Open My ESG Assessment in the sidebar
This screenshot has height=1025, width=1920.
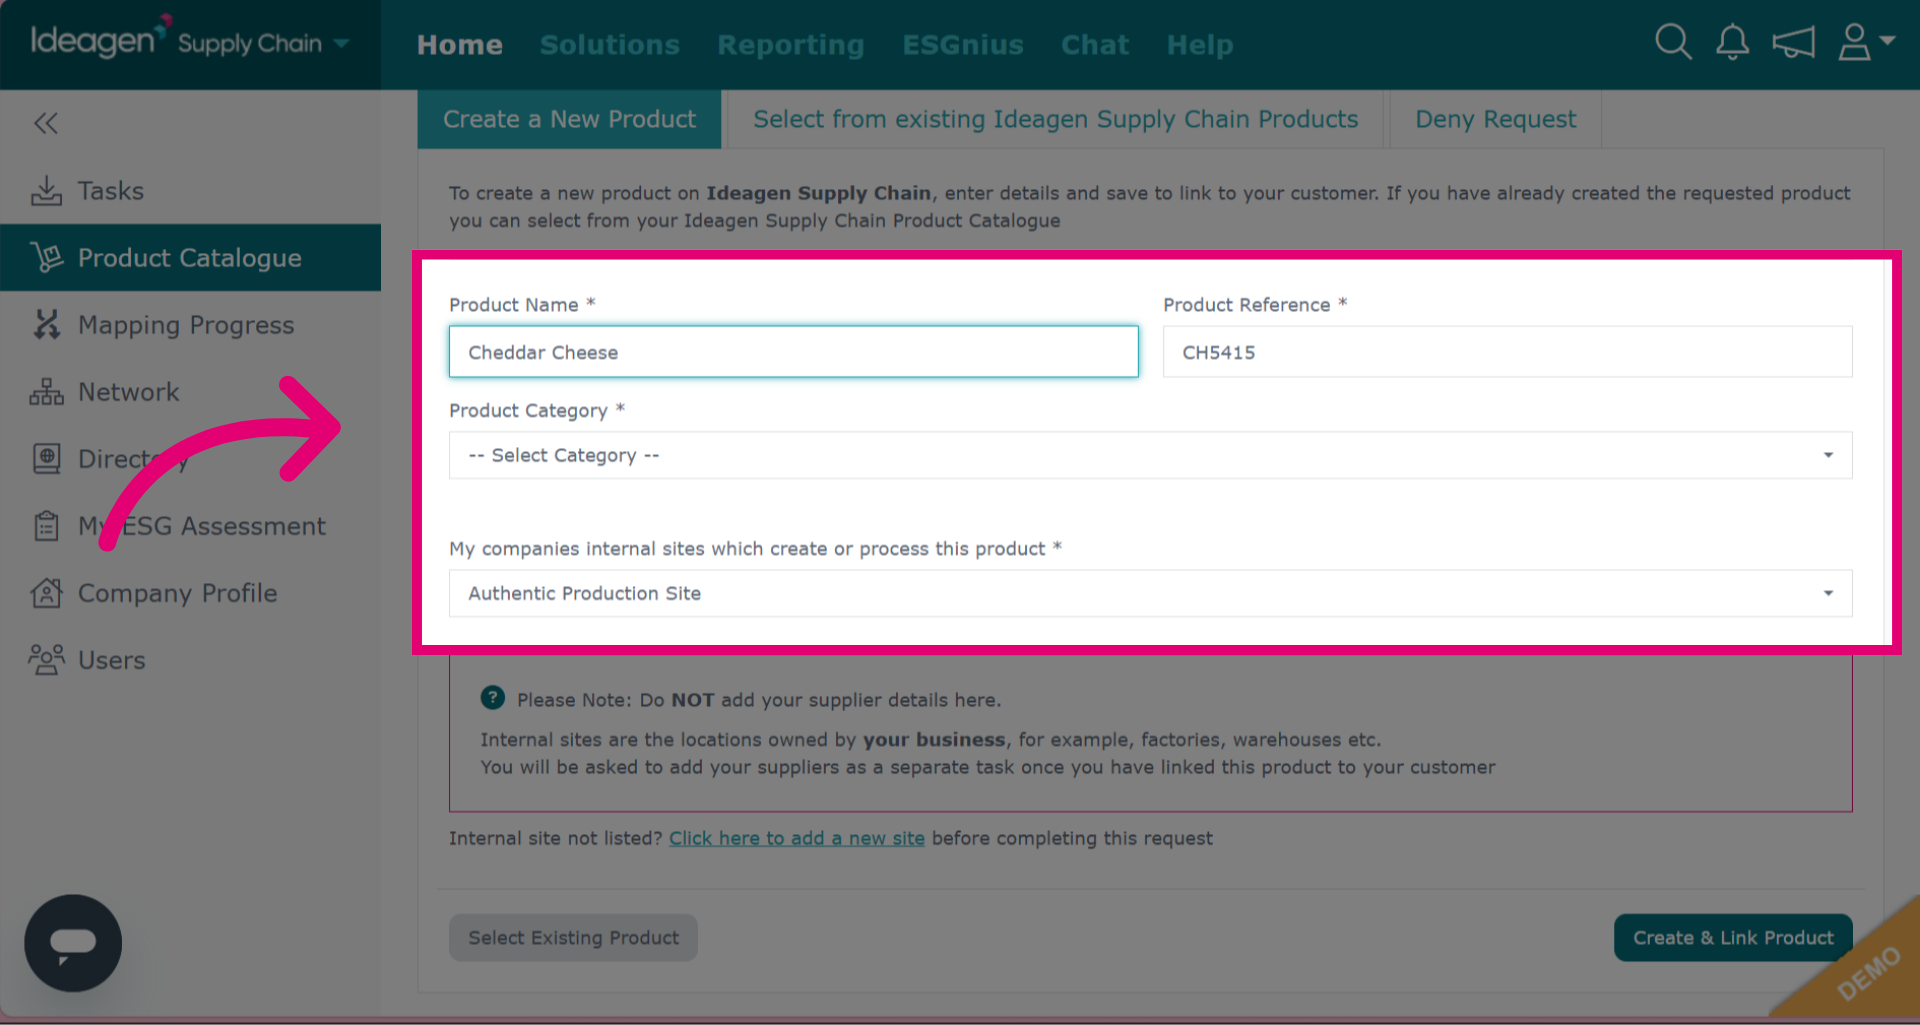pos(190,526)
